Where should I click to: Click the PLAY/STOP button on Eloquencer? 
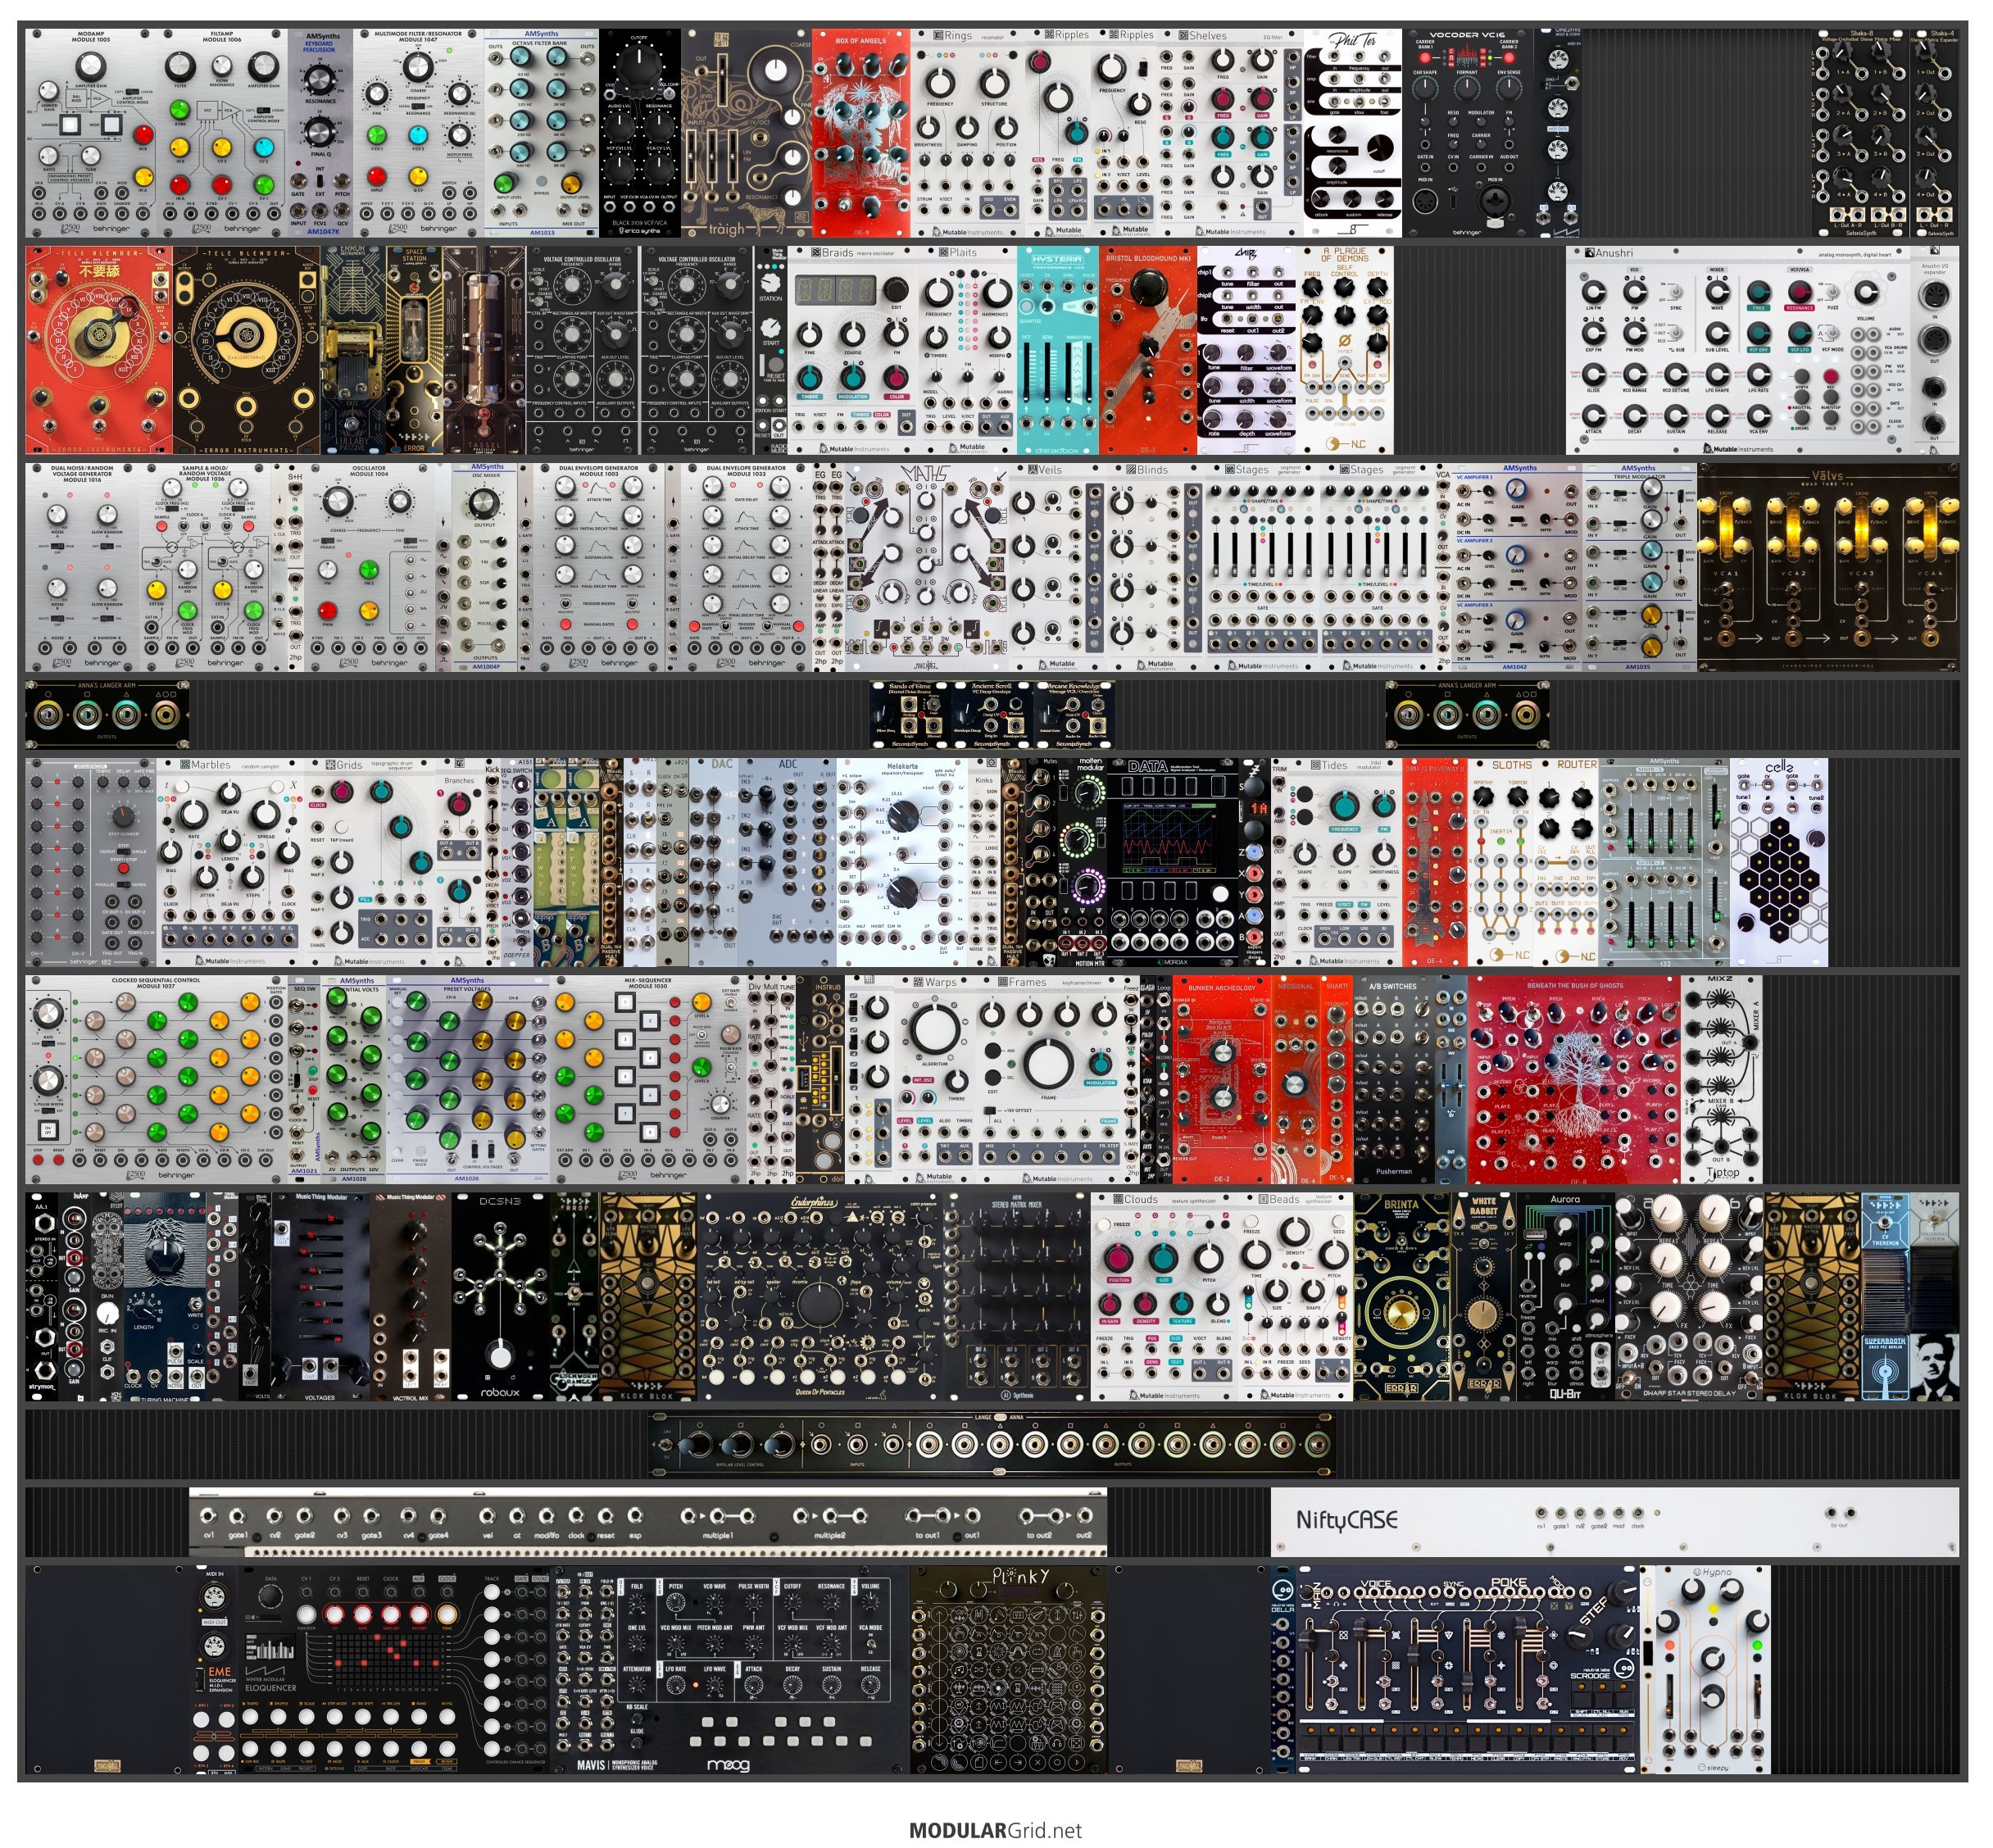coord(307,1615)
